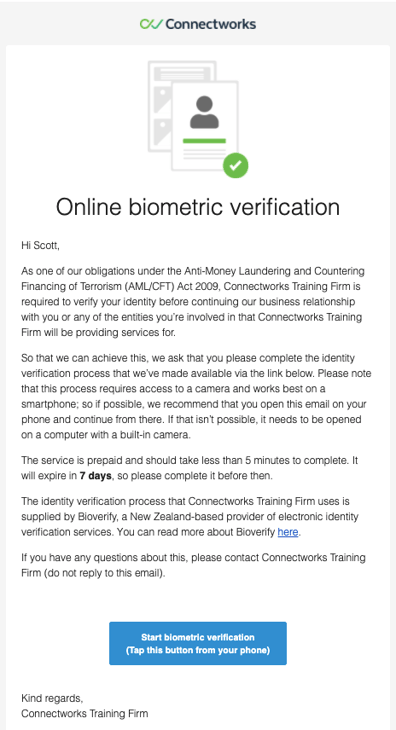Click the green bar beneath the person silhouette

[x=204, y=141]
